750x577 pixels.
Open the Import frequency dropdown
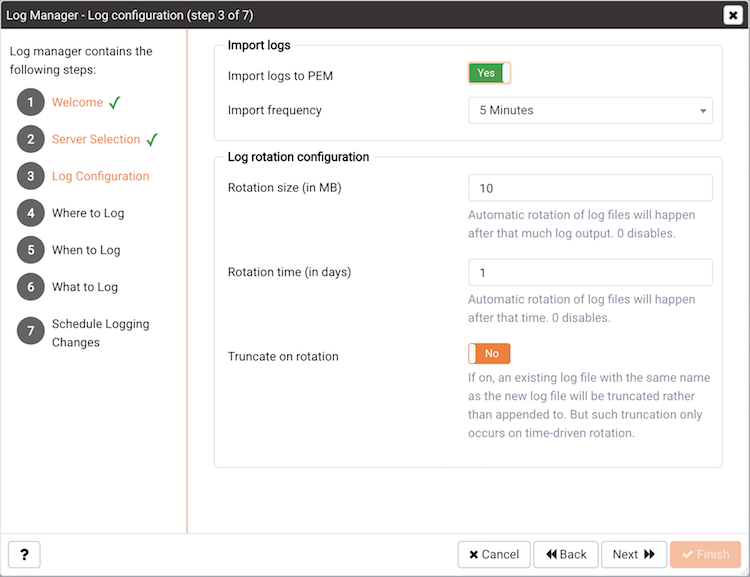[x=590, y=111]
